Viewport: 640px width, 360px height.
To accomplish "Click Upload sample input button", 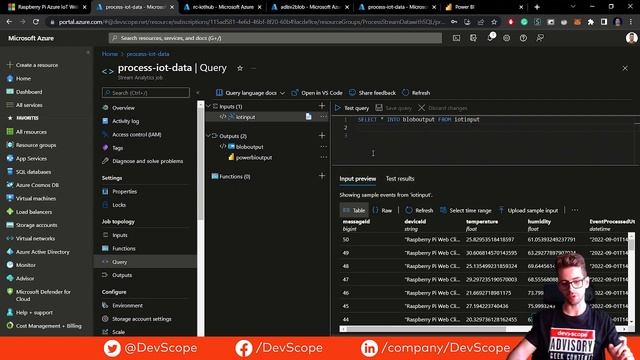I will point(528,210).
